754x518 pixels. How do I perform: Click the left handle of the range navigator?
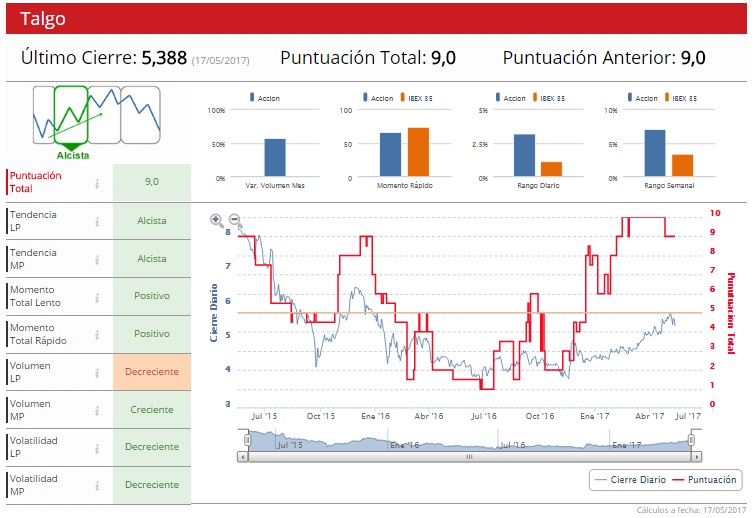(247, 440)
